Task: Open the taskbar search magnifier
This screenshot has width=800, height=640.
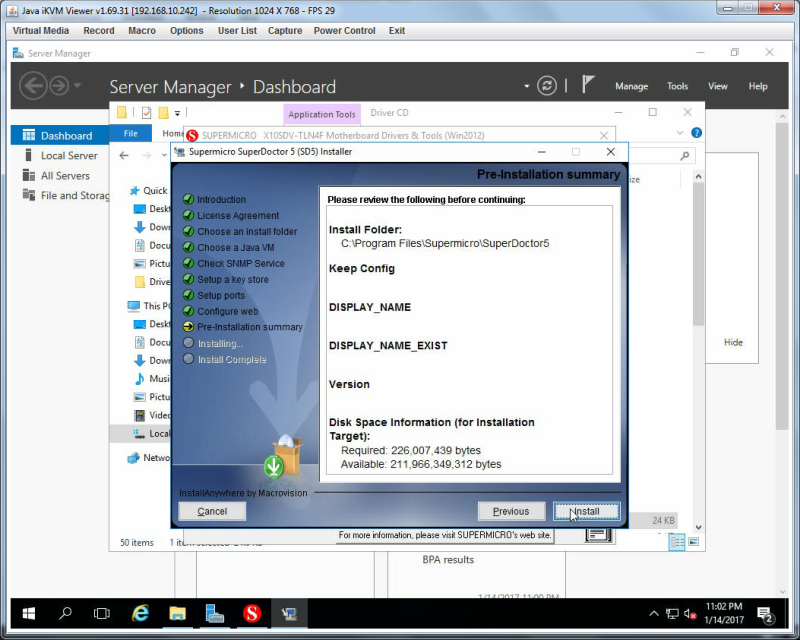Action: coord(65,613)
